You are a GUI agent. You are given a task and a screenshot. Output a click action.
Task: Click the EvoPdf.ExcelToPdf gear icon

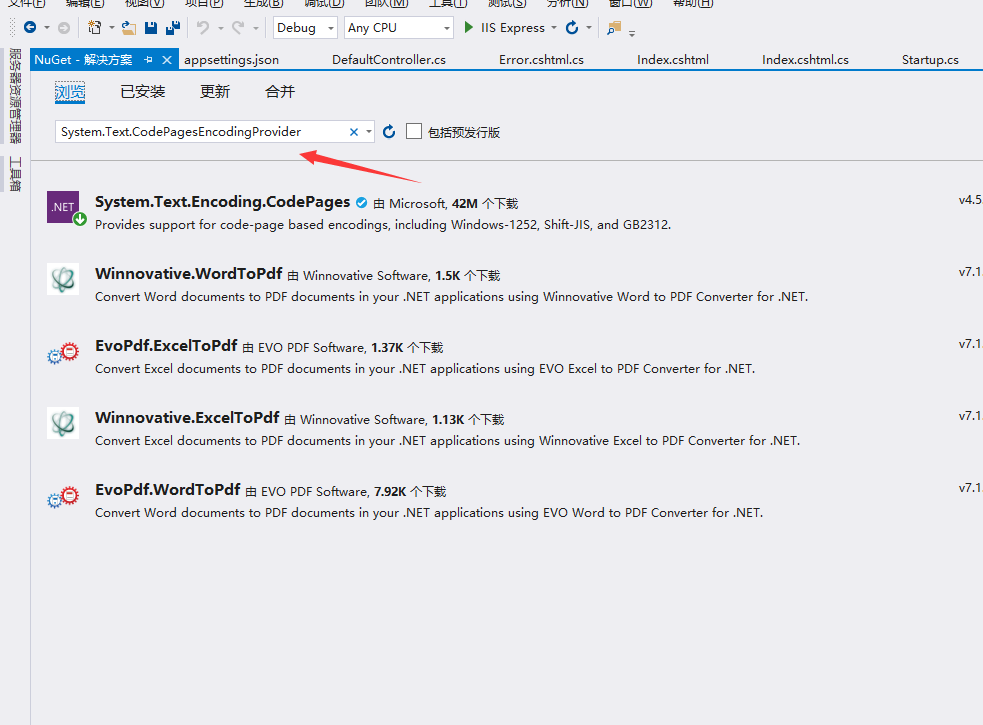(x=63, y=354)
